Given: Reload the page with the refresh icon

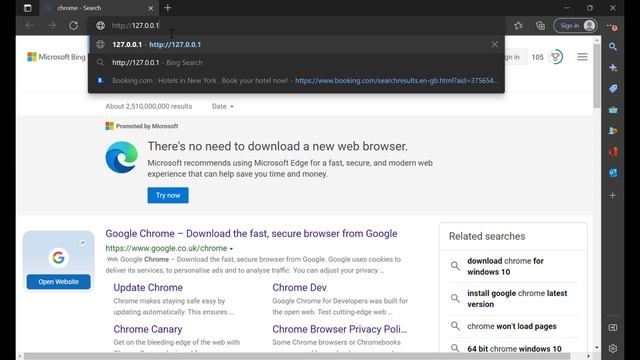Looking at the screenshot, I should [x=73, y=25].
